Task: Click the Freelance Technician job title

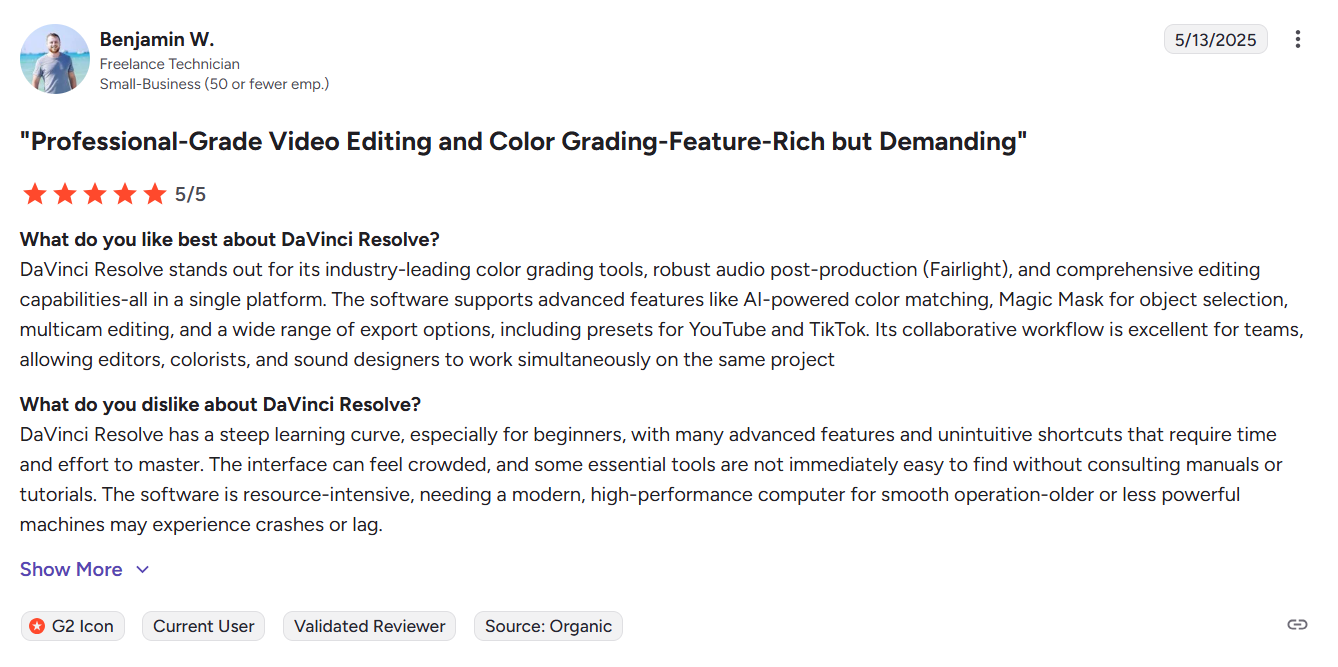Action: pos(170,64)
